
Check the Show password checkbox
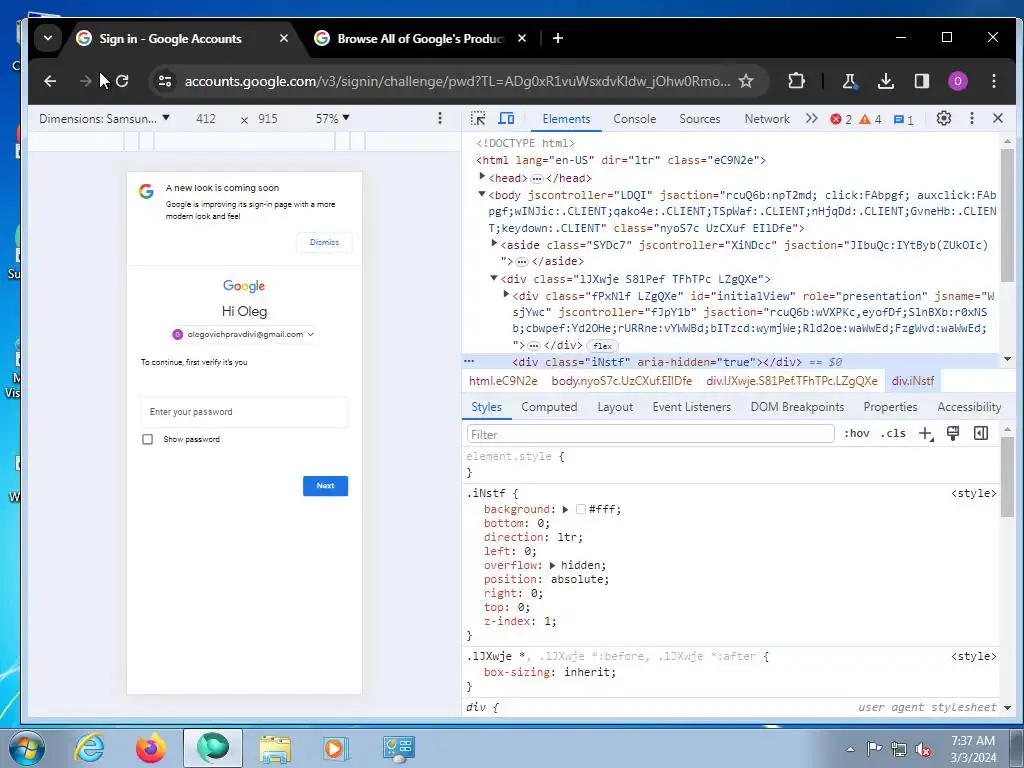(x=148, y=440)
